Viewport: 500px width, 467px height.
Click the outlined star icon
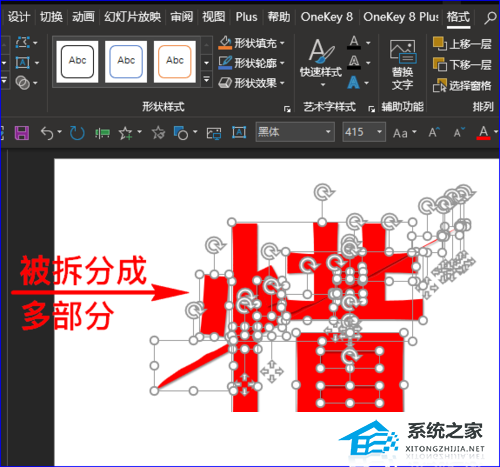(x=158, y=133)
